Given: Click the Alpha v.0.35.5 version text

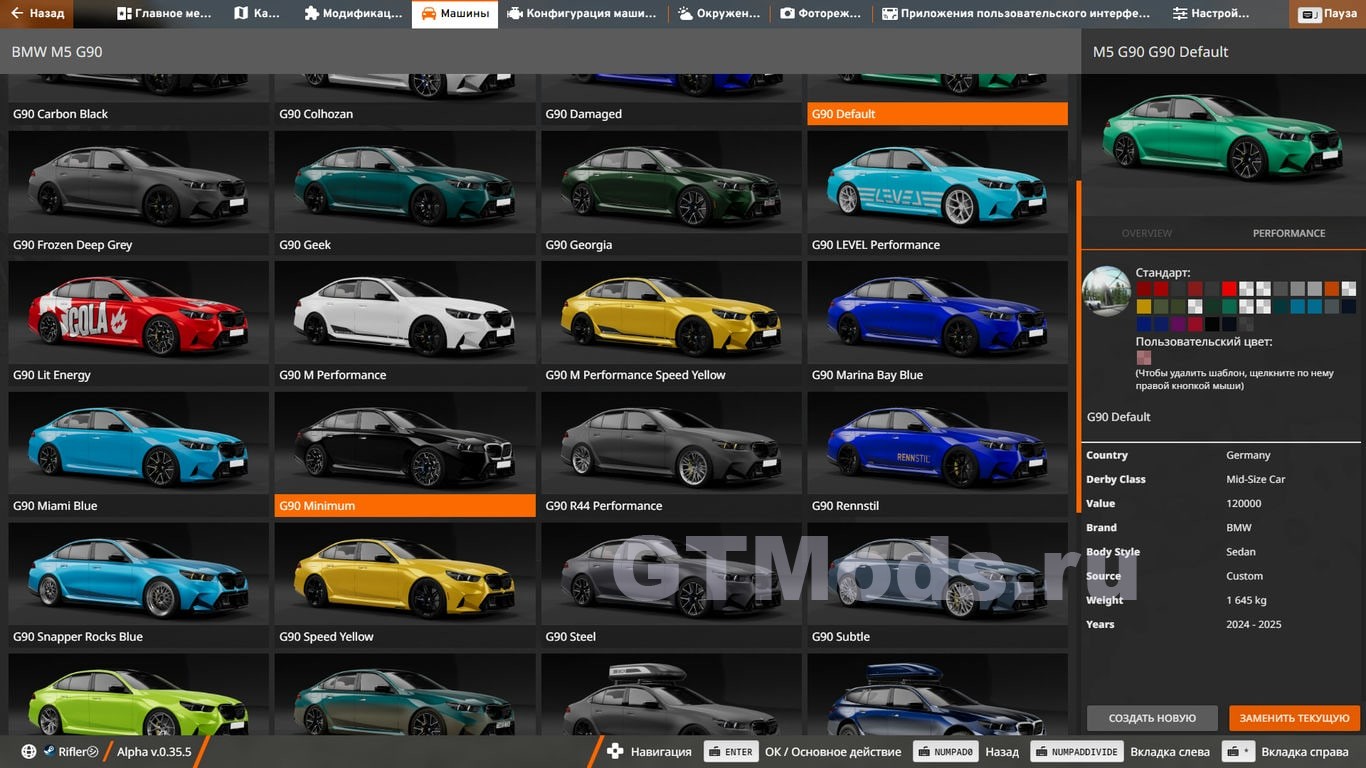Looking at the screenshot, I should (x=154, y=752).
